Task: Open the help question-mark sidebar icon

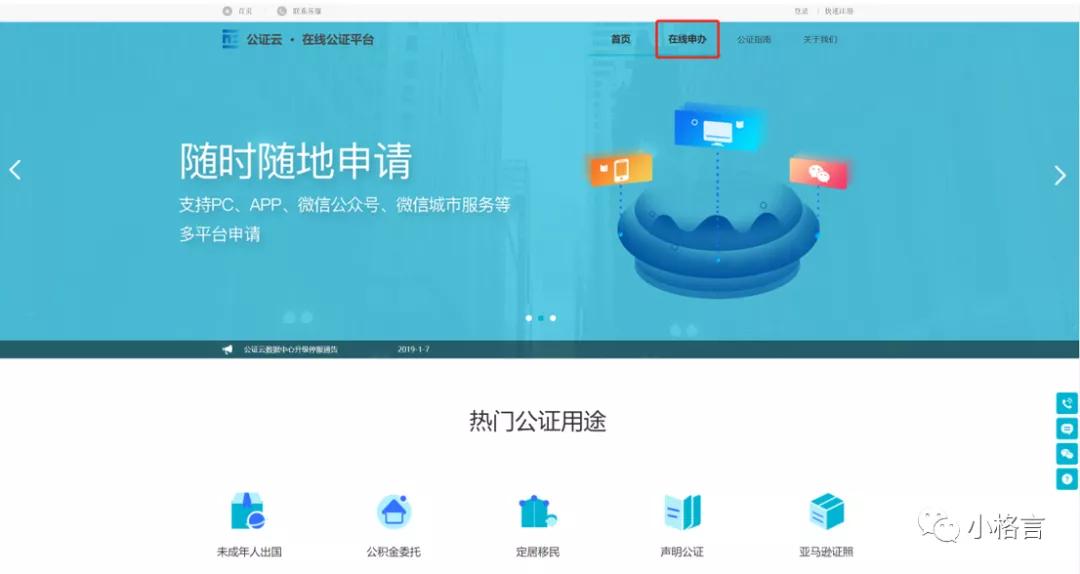Action: [1067, 479]
